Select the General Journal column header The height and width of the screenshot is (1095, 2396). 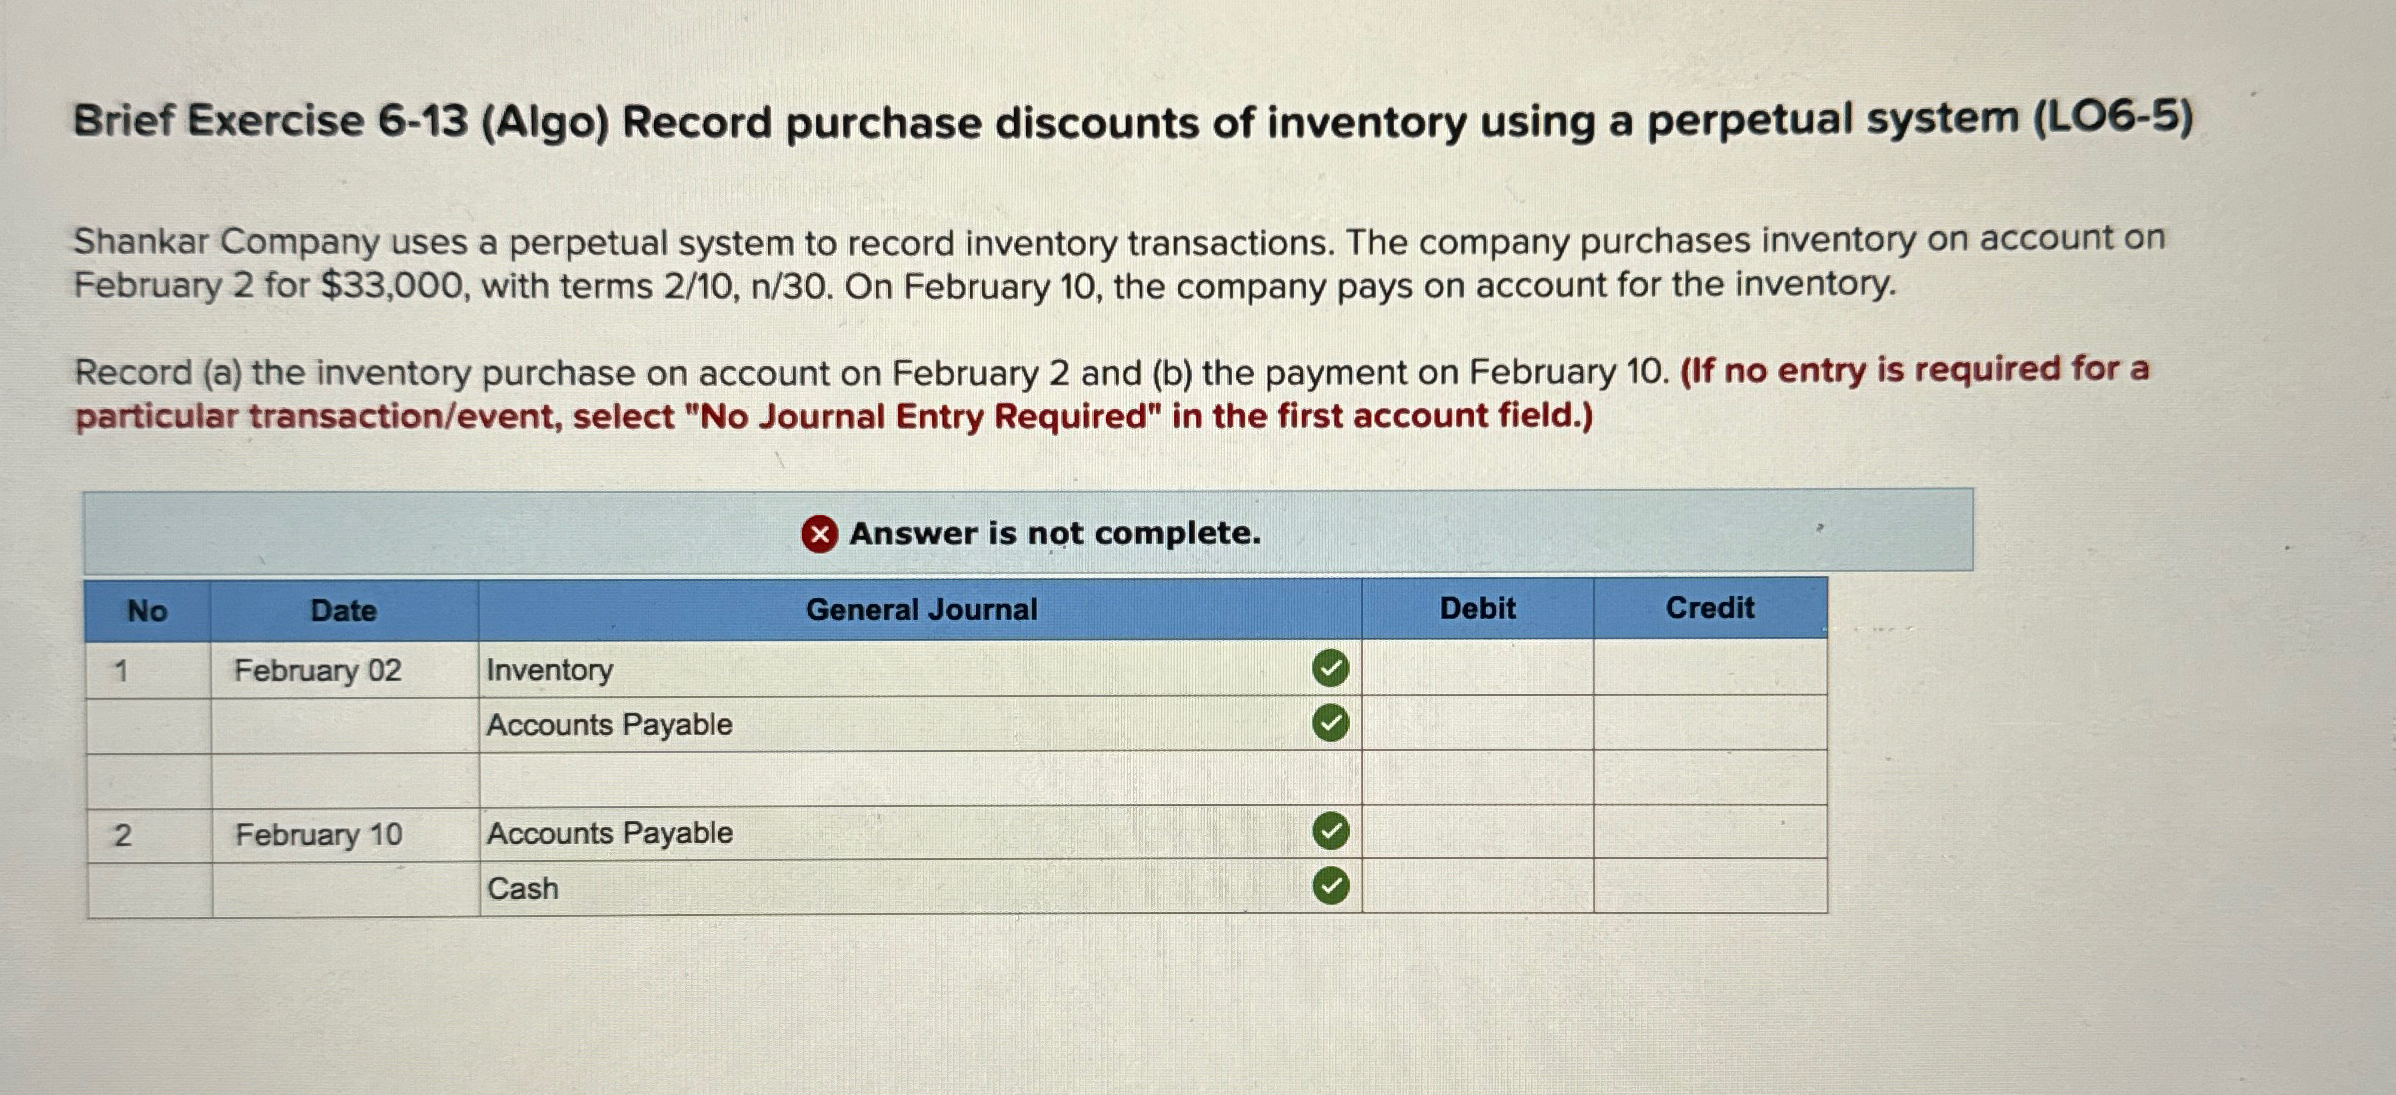(920, 608)
